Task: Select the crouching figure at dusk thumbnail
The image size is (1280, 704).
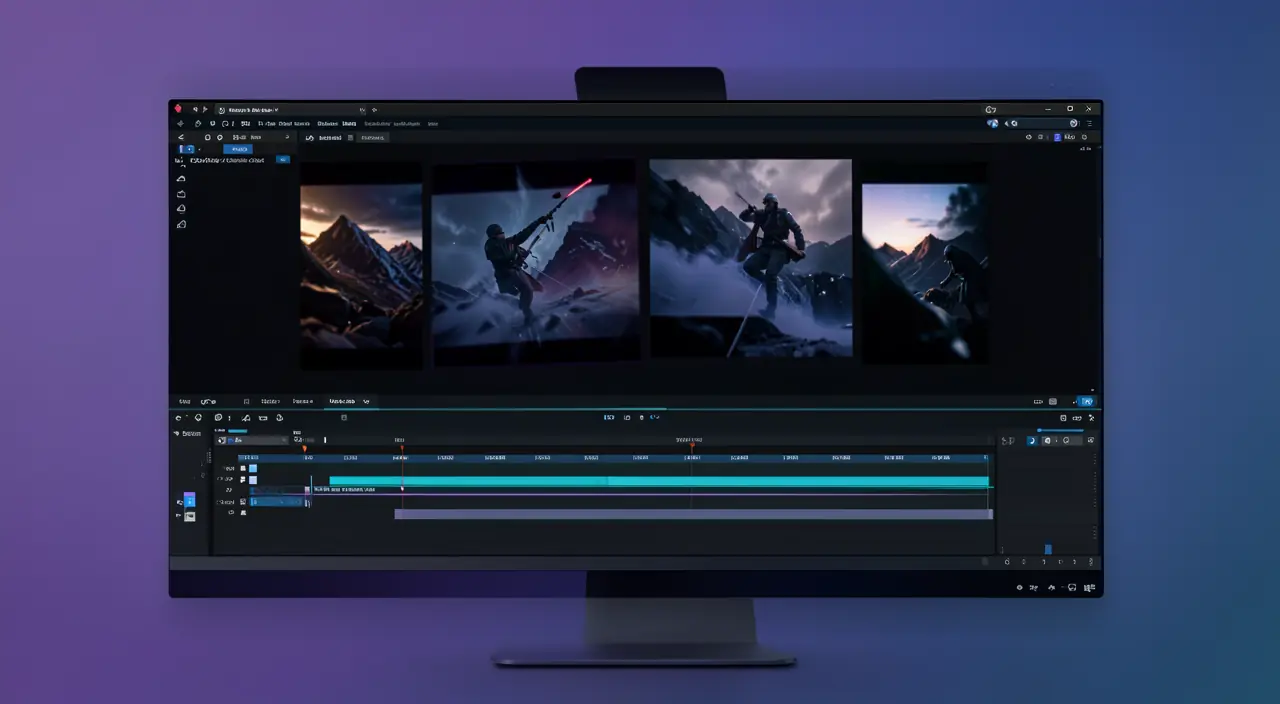Action: click(x=925, y=272)
